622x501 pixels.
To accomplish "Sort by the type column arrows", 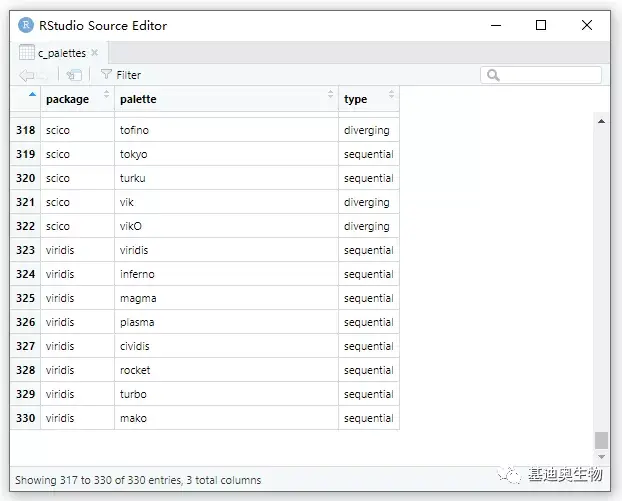I will tap(391, 95).
